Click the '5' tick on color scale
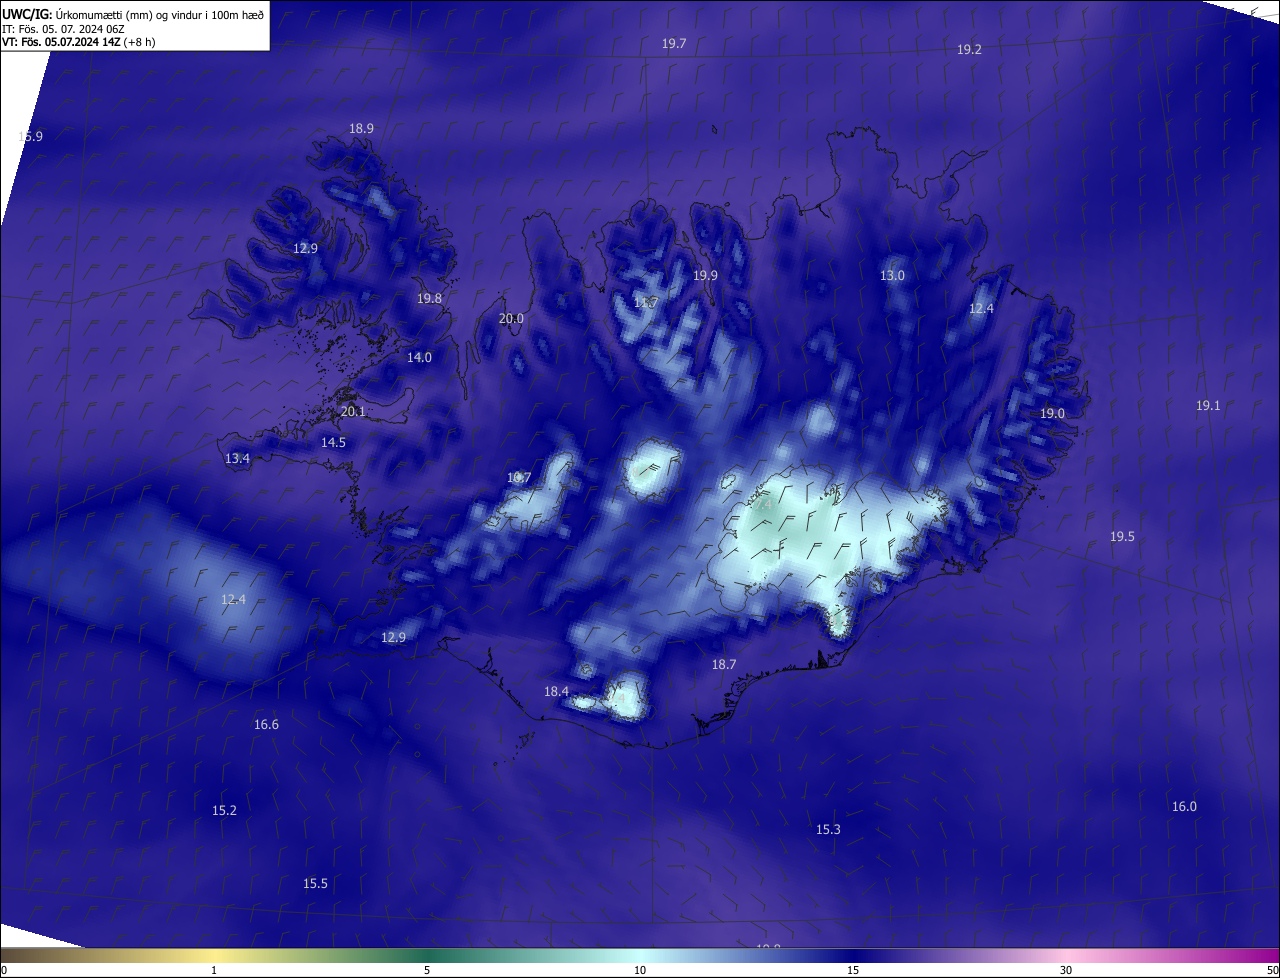Image resolution: width=1280 pixels, height=978 pixels. (x=427, y=970)
